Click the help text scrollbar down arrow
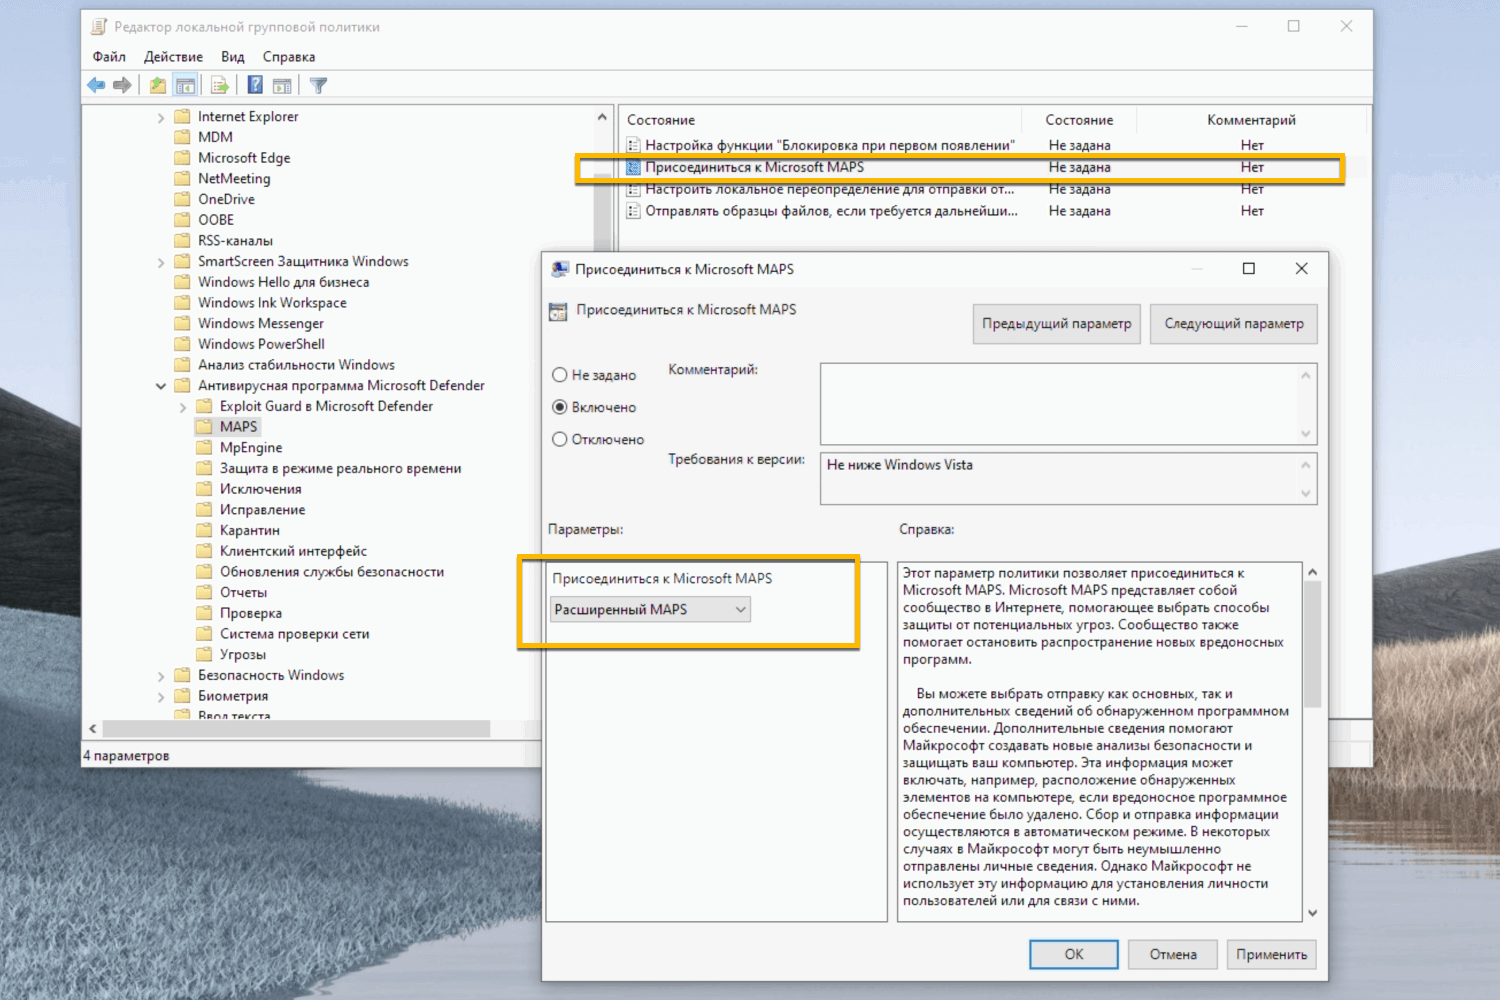1500x1000 pixels. click(x=1313, y=913)
